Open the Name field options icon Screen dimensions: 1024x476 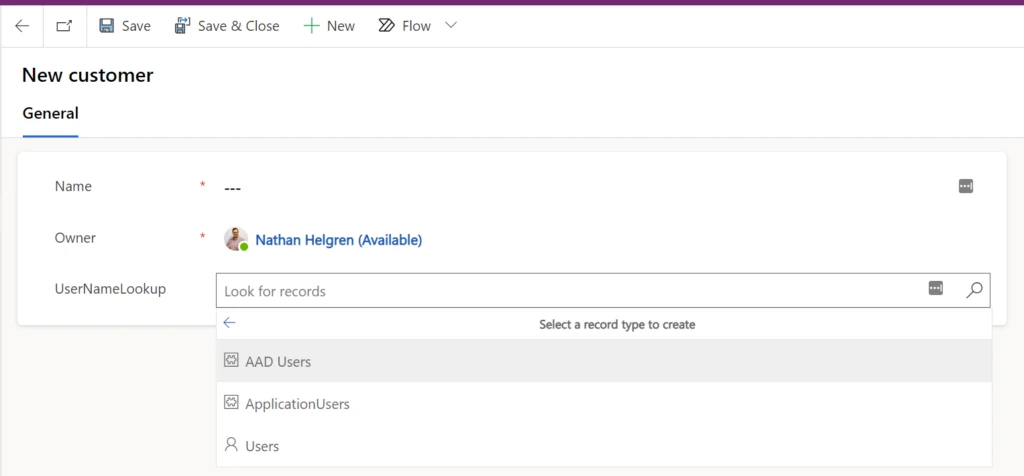[x=966, y=186]
